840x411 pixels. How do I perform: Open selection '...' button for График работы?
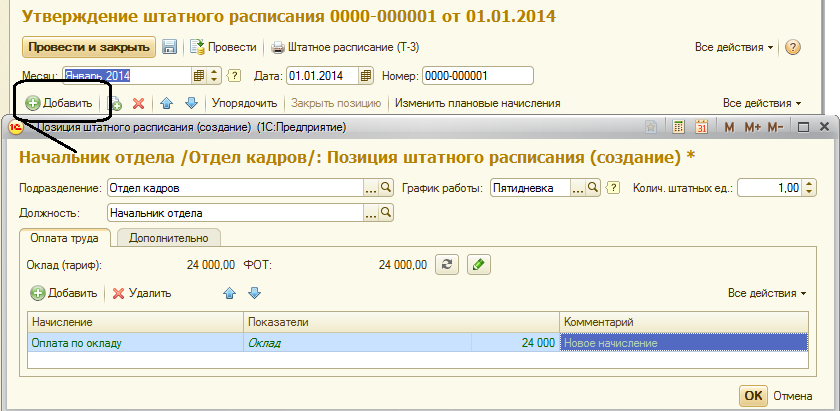pyautogui.click(x=577, y=188)
